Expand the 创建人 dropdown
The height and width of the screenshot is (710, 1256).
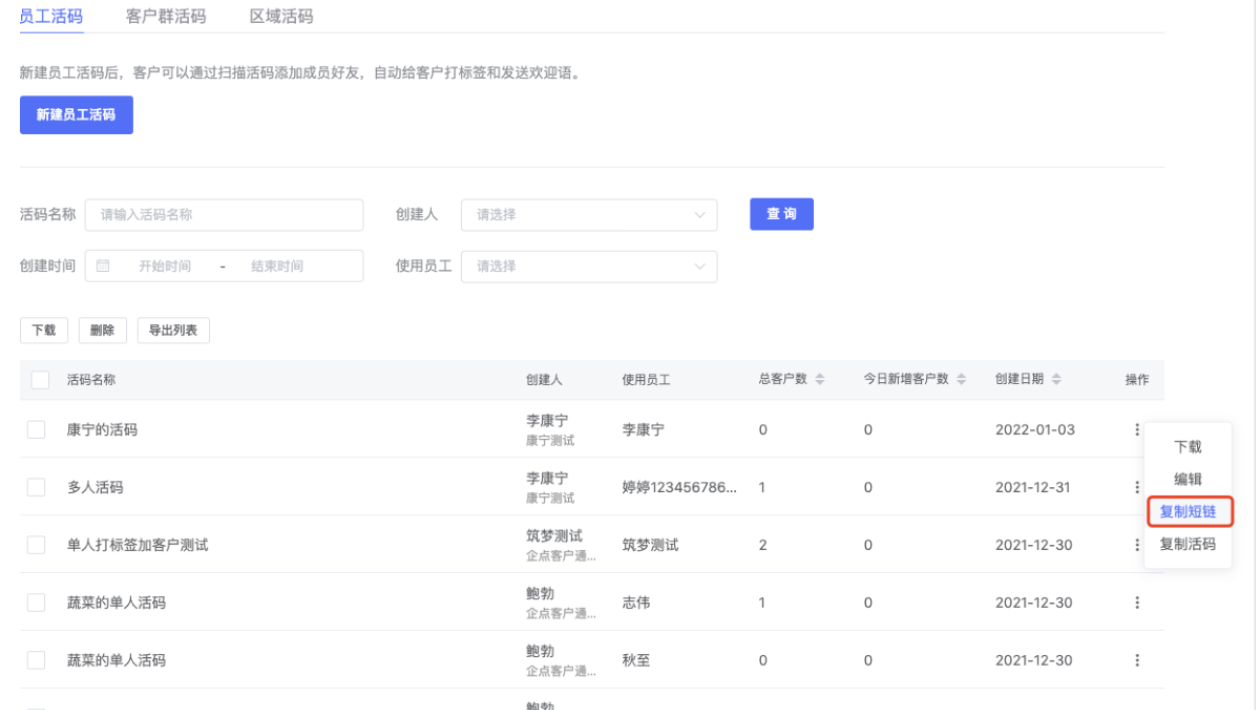click(588, 215)
